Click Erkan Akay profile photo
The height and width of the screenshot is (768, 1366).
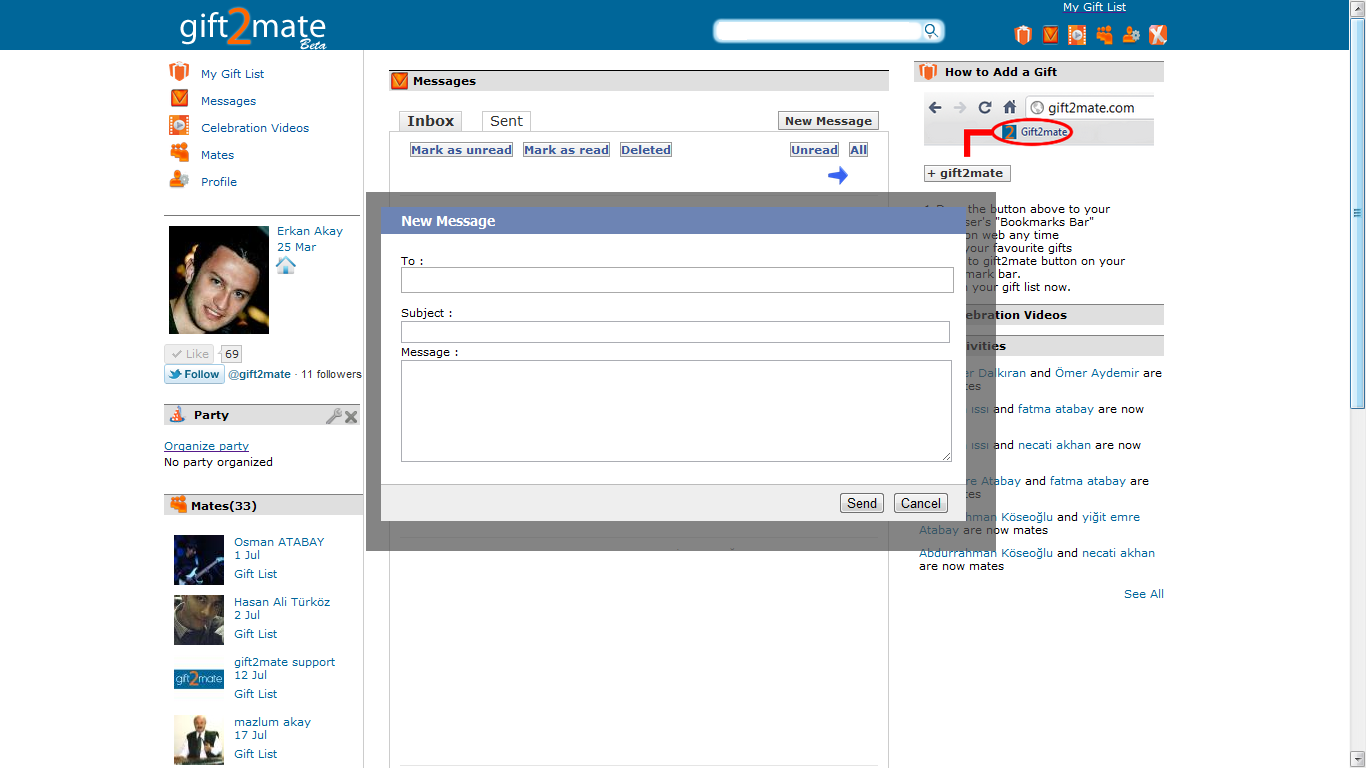point(219,280)
